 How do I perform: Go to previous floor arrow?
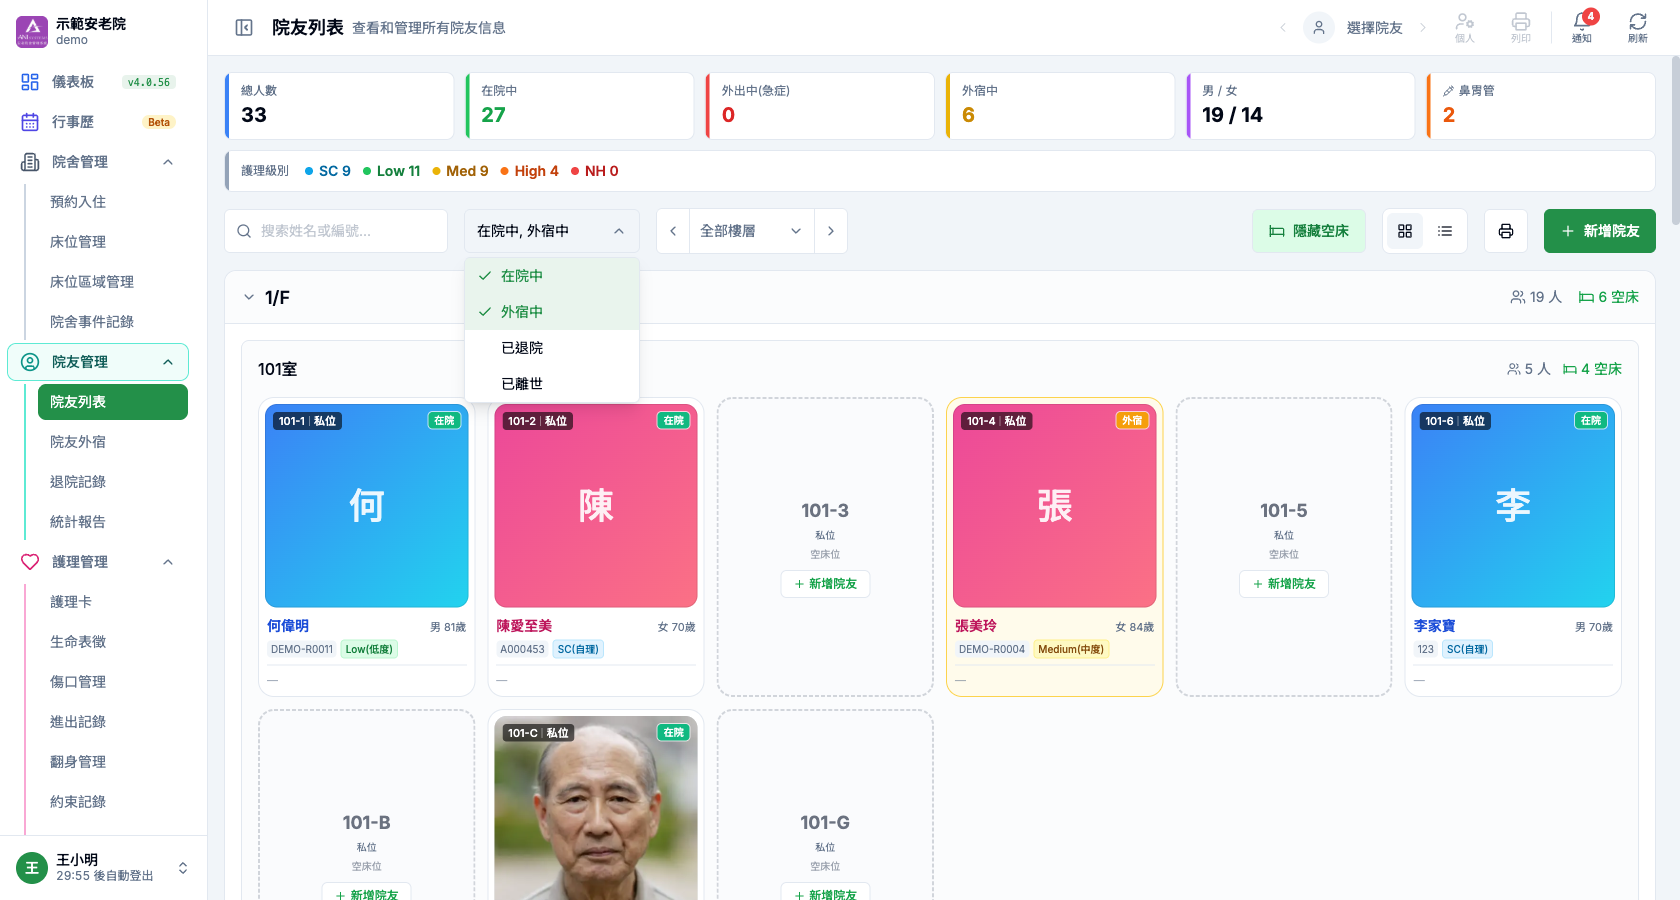[x=673, y=231]
